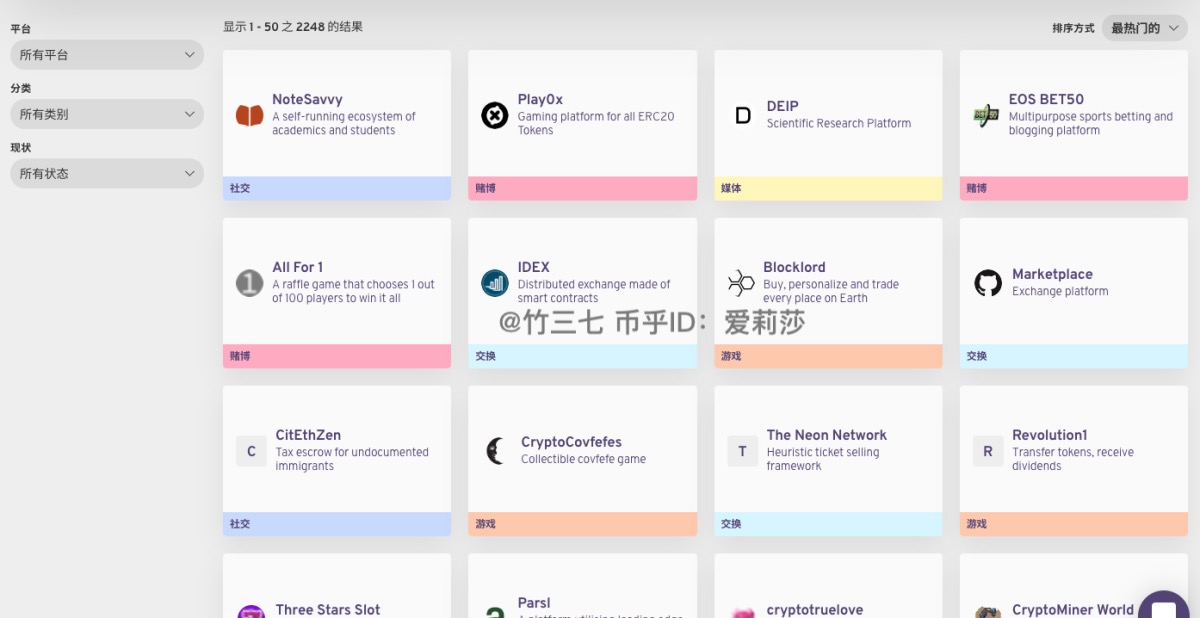Click the IDEX blue chart logo

click(494, 284)
